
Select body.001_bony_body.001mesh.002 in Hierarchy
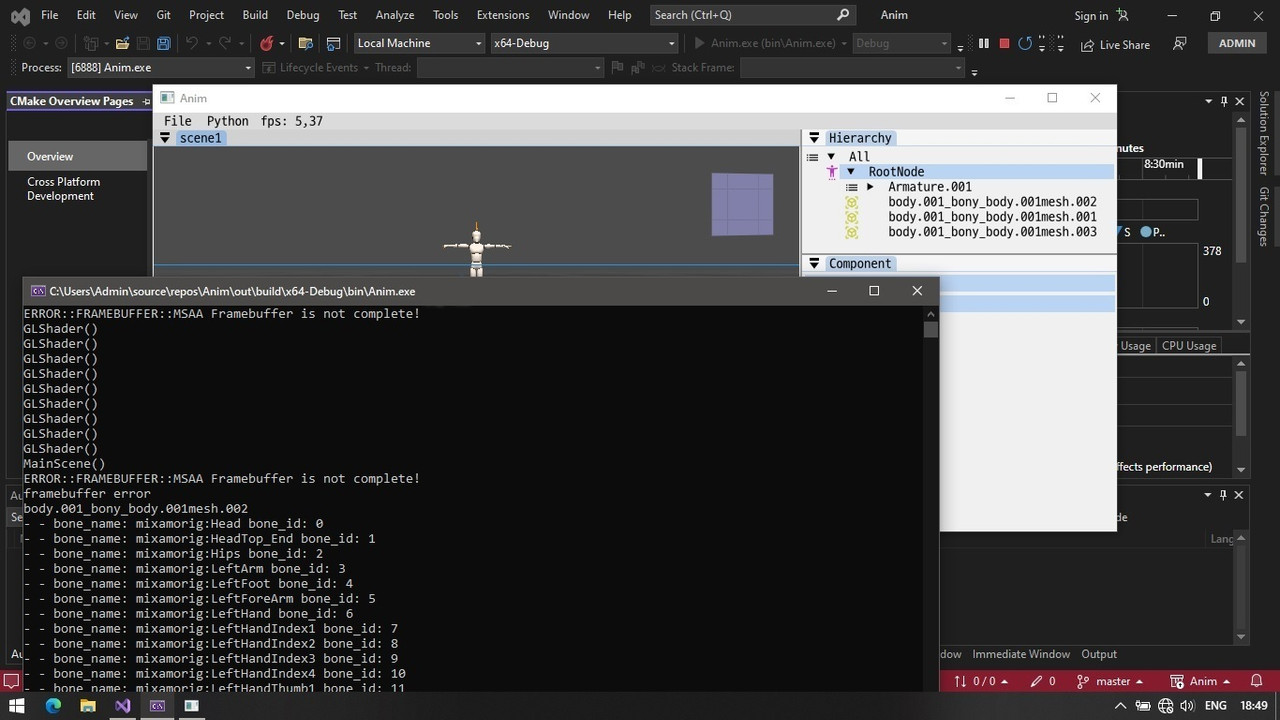(x=992, y=202)
